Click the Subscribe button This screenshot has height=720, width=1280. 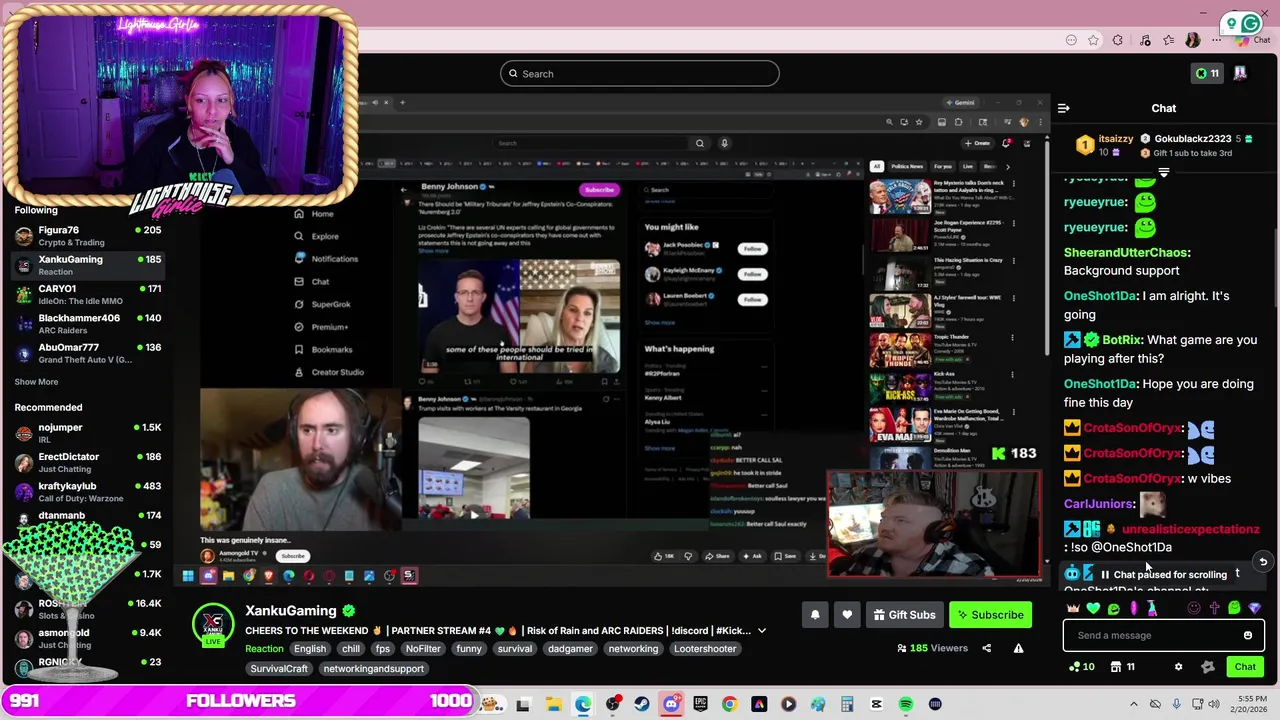991,615
